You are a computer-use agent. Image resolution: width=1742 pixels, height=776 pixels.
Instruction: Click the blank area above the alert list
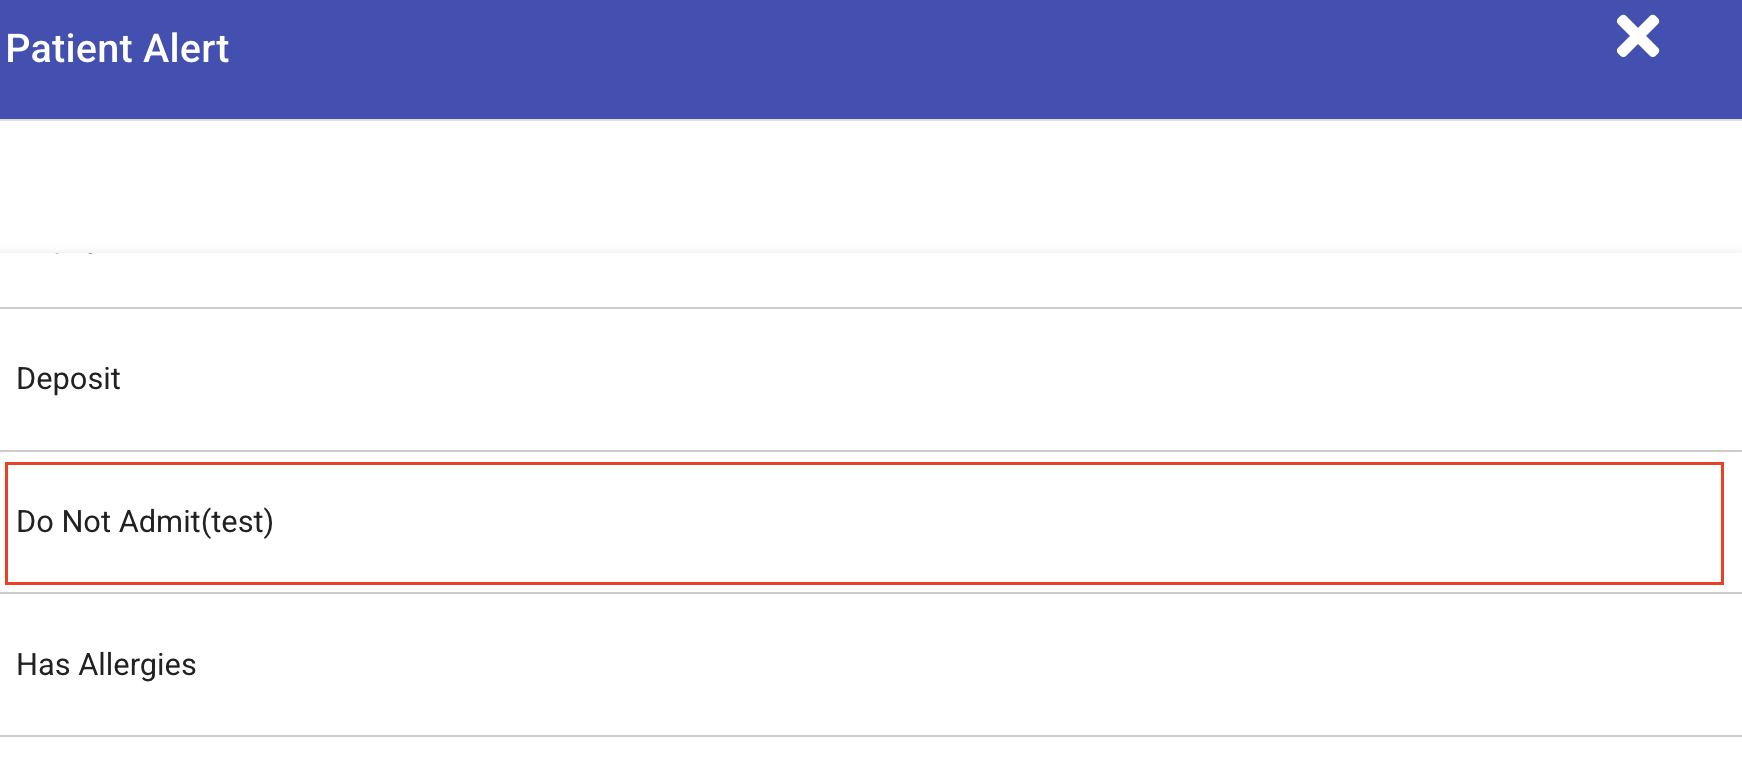click(870, 185)
